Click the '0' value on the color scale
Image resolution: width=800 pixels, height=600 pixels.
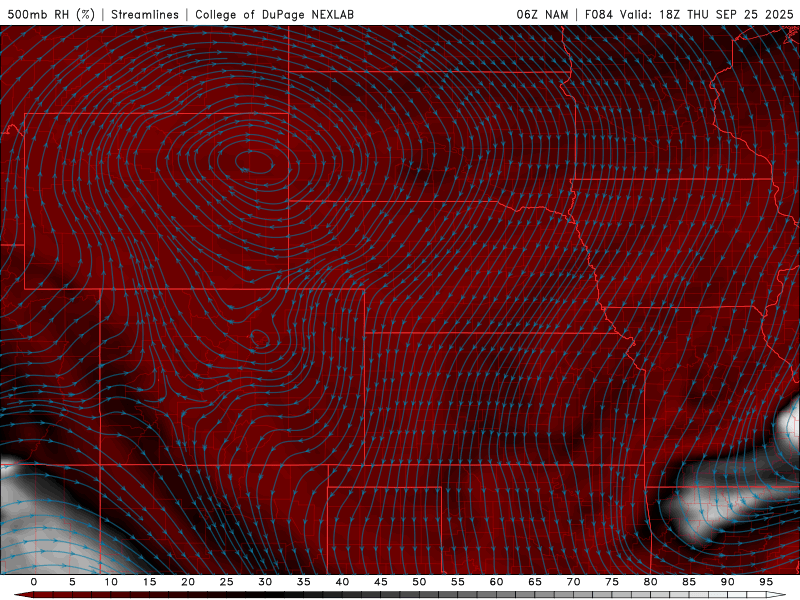coord(34,582)
